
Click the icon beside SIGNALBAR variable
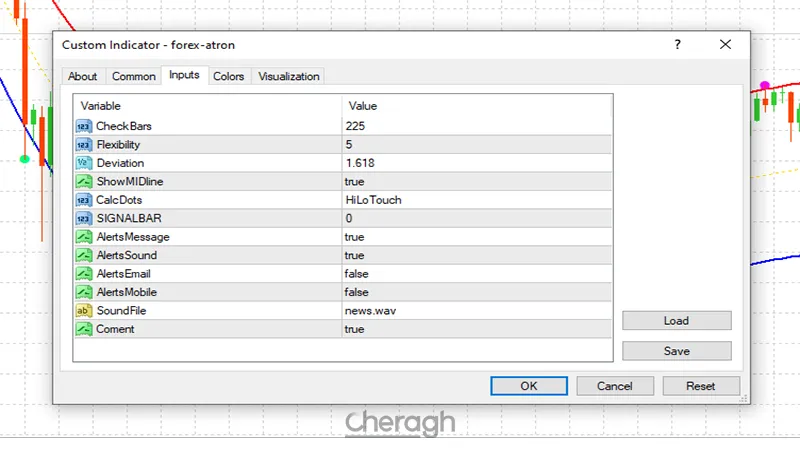pyautogui.click(x=84, y=218)
